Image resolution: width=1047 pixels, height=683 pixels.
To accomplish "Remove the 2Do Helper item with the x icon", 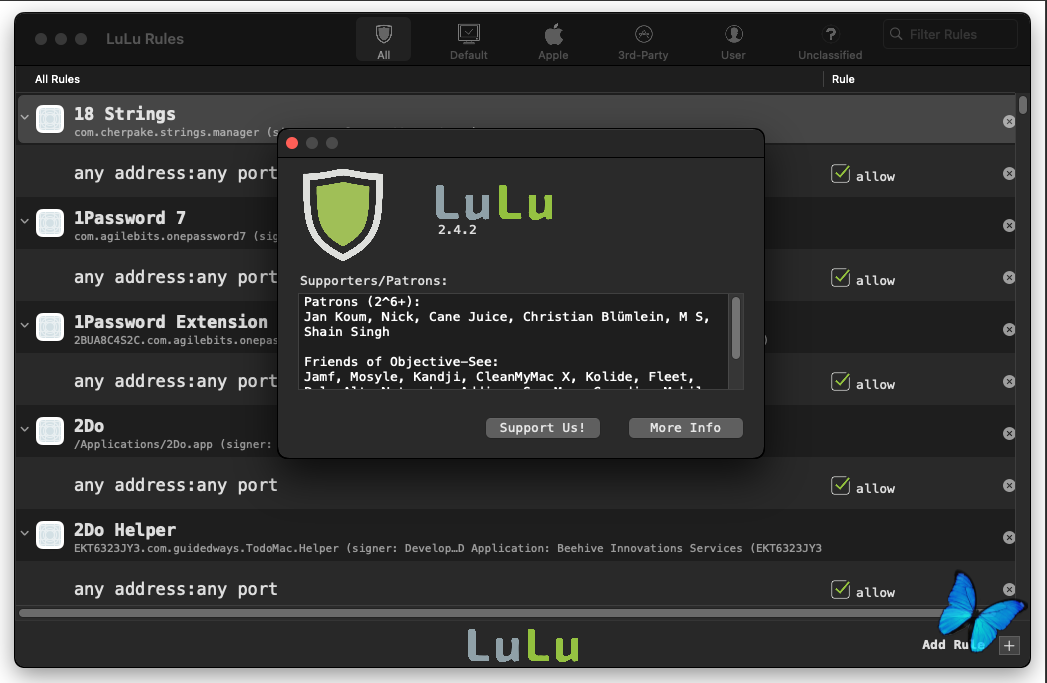I will coord(1009,537).
